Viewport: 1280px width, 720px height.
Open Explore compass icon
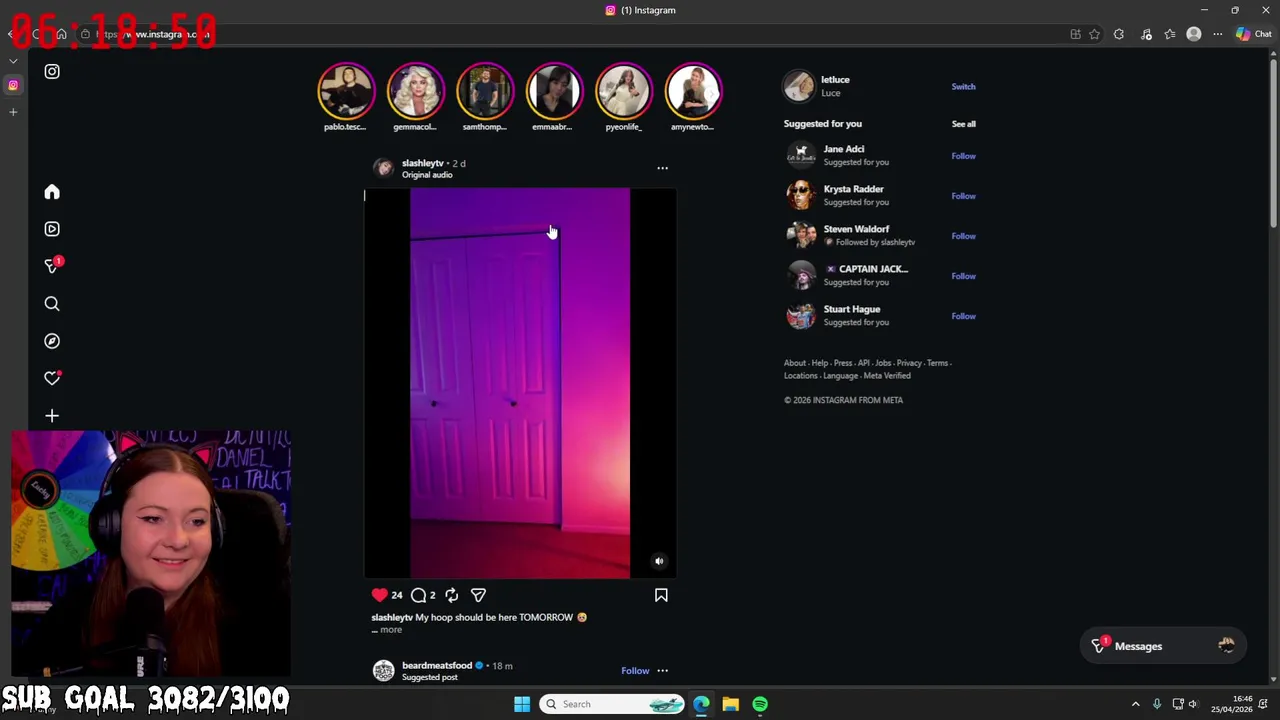tap(52, 341)
